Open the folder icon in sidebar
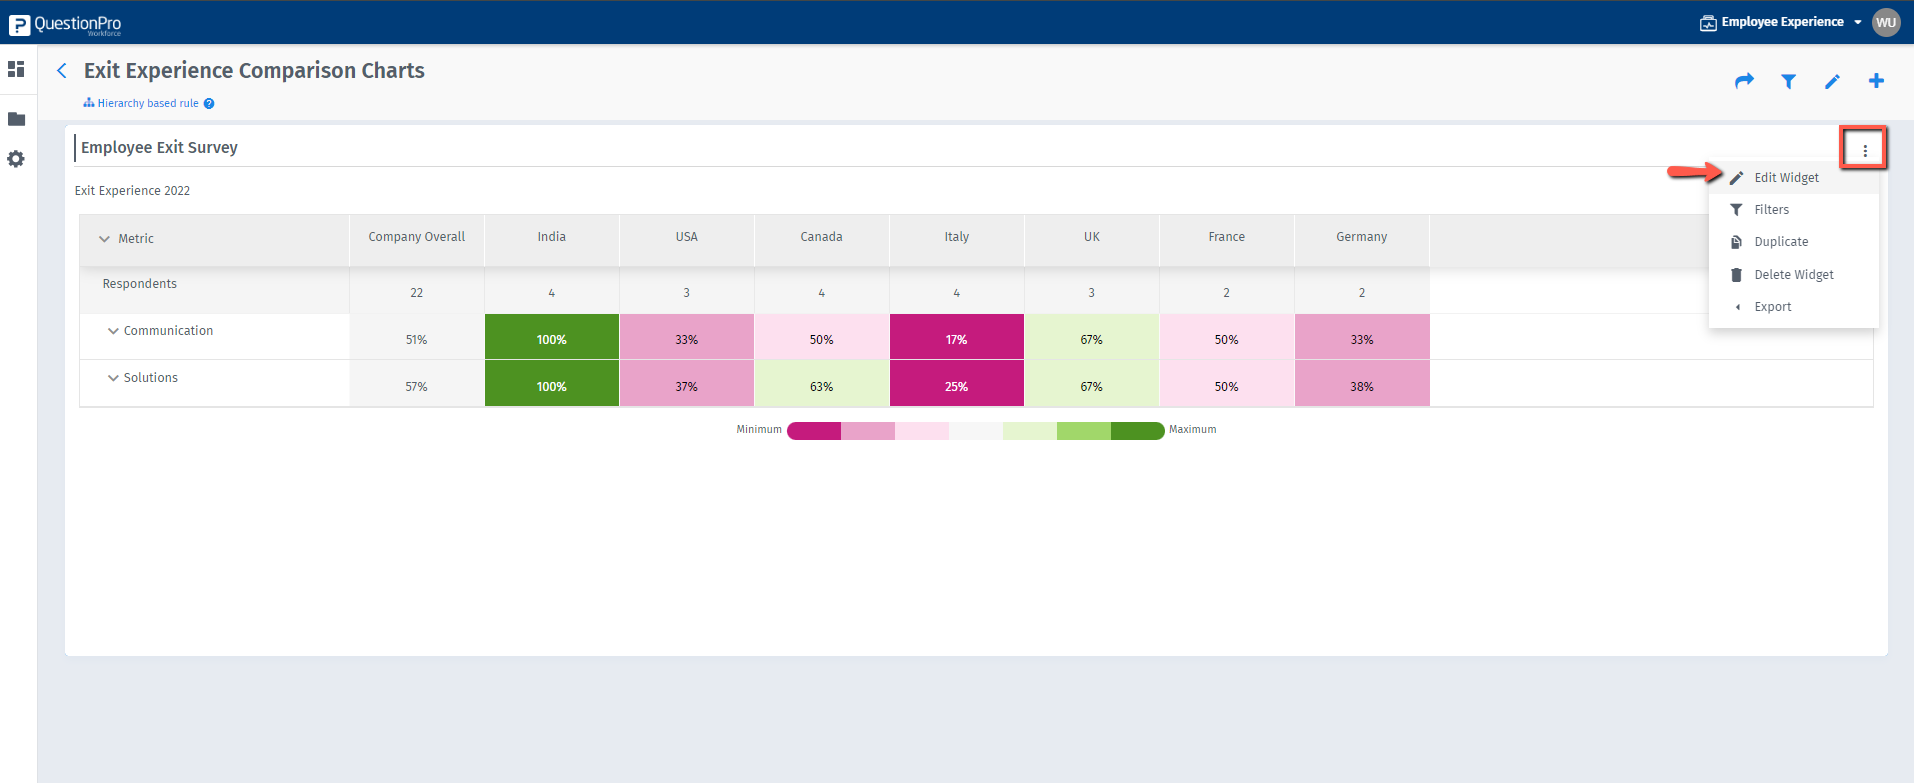 coord(16,119)
